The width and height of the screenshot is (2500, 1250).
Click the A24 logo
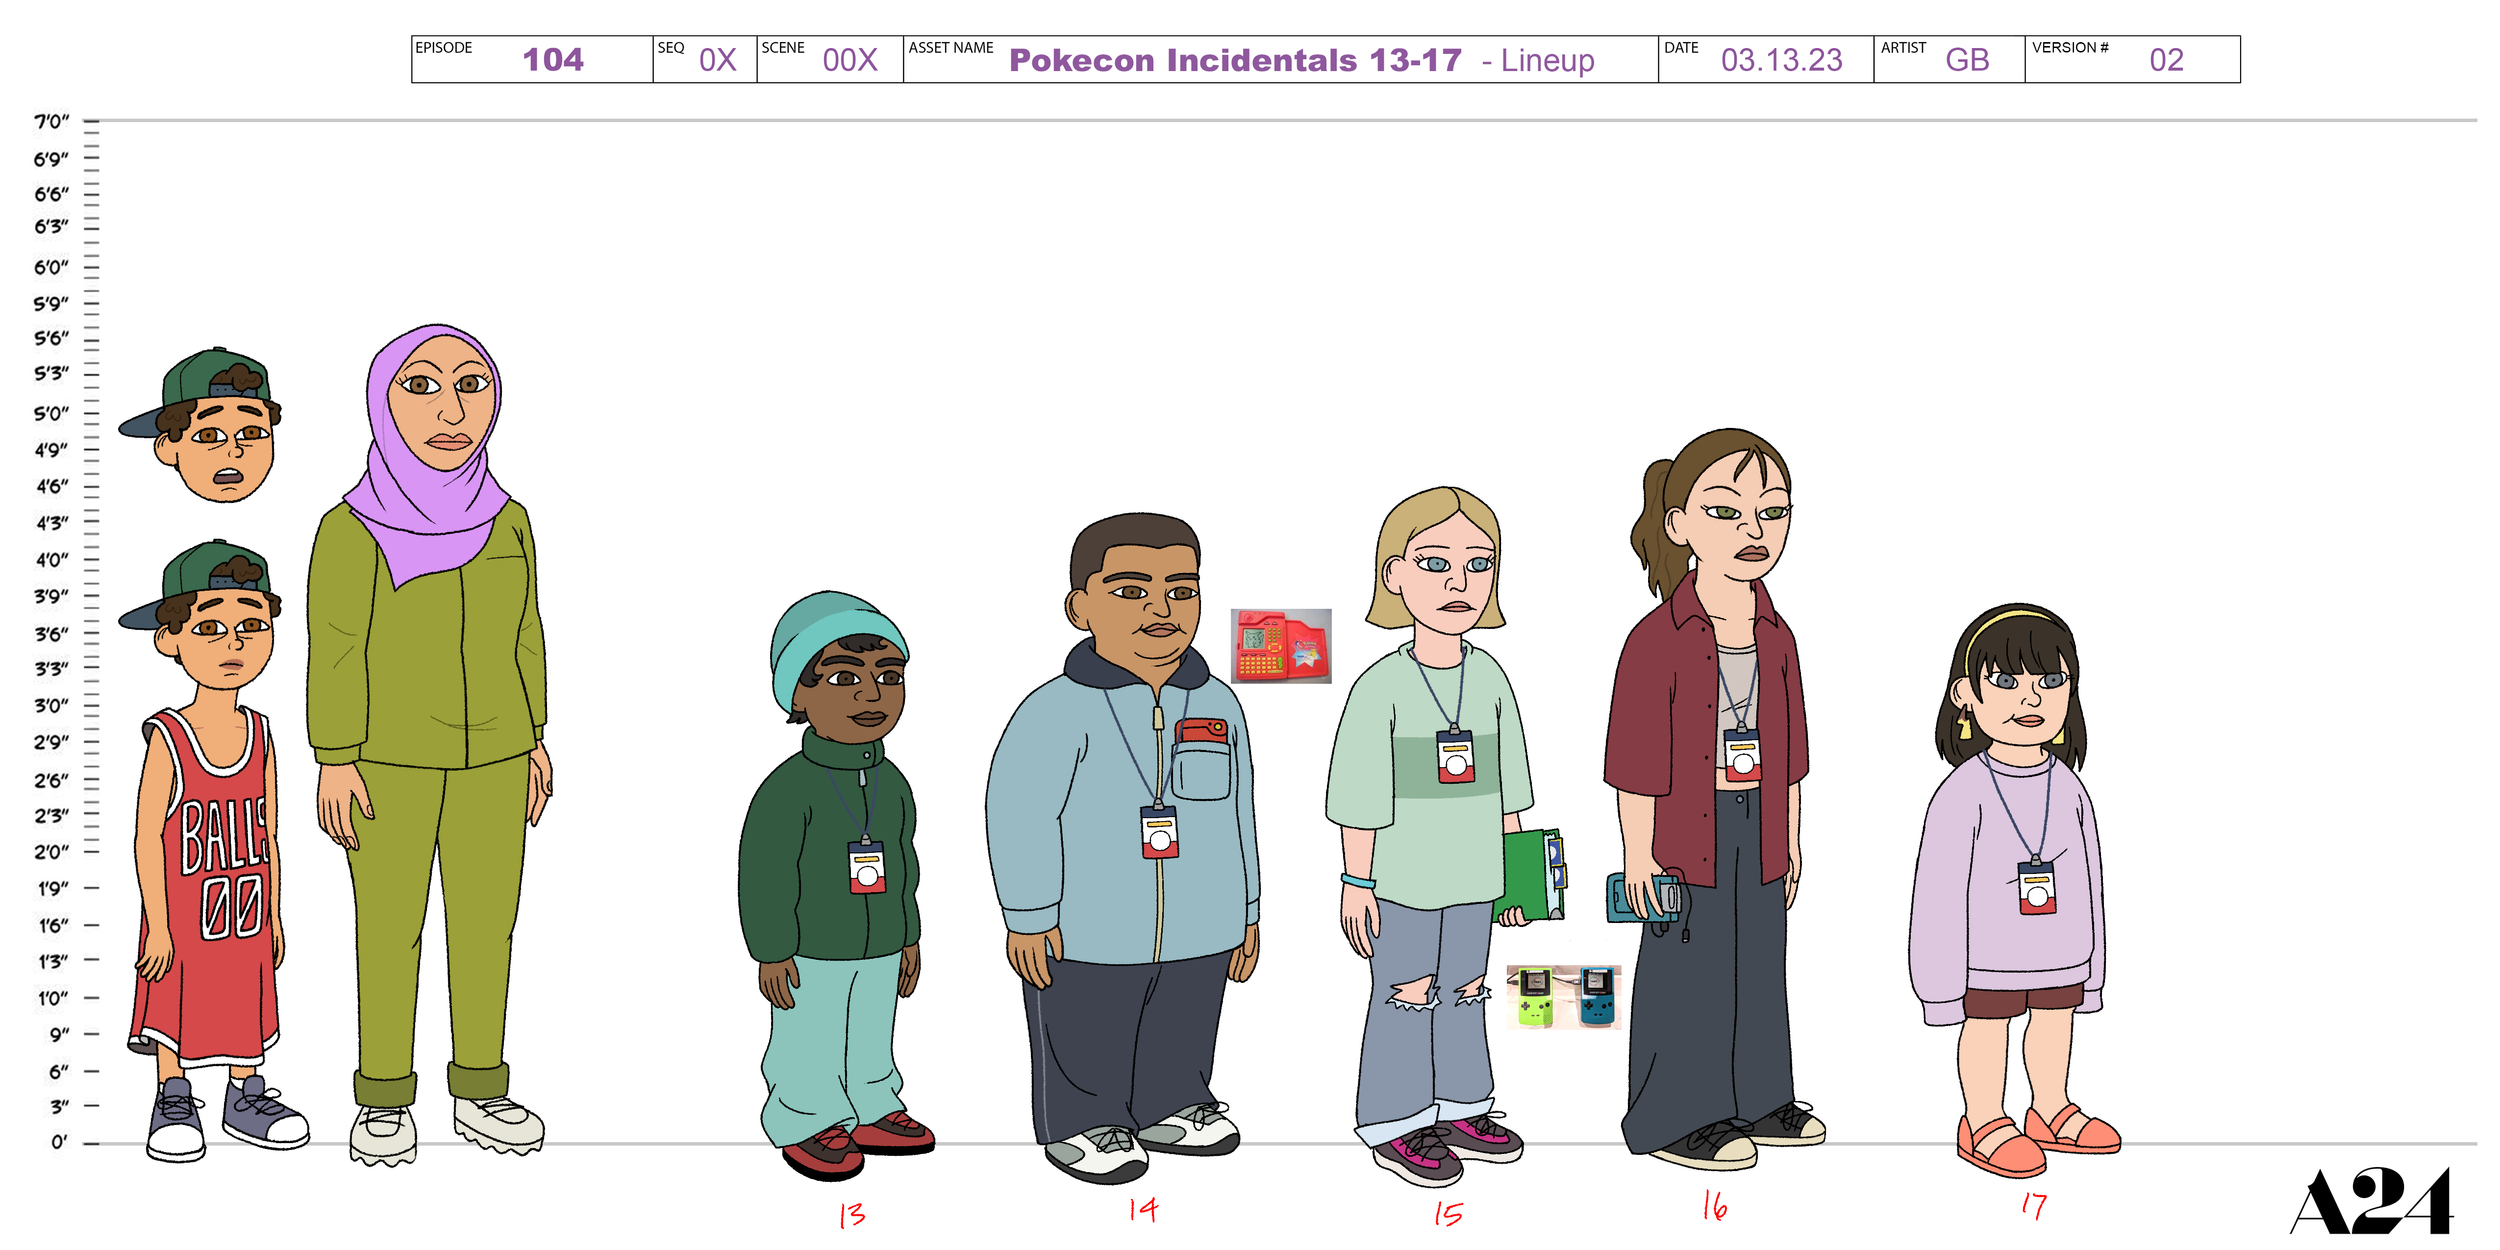pos(2370,1202)
